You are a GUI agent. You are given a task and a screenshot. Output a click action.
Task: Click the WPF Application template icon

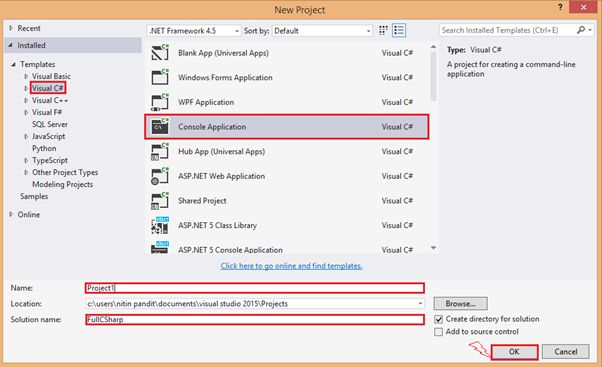click(x=160, y=102)
